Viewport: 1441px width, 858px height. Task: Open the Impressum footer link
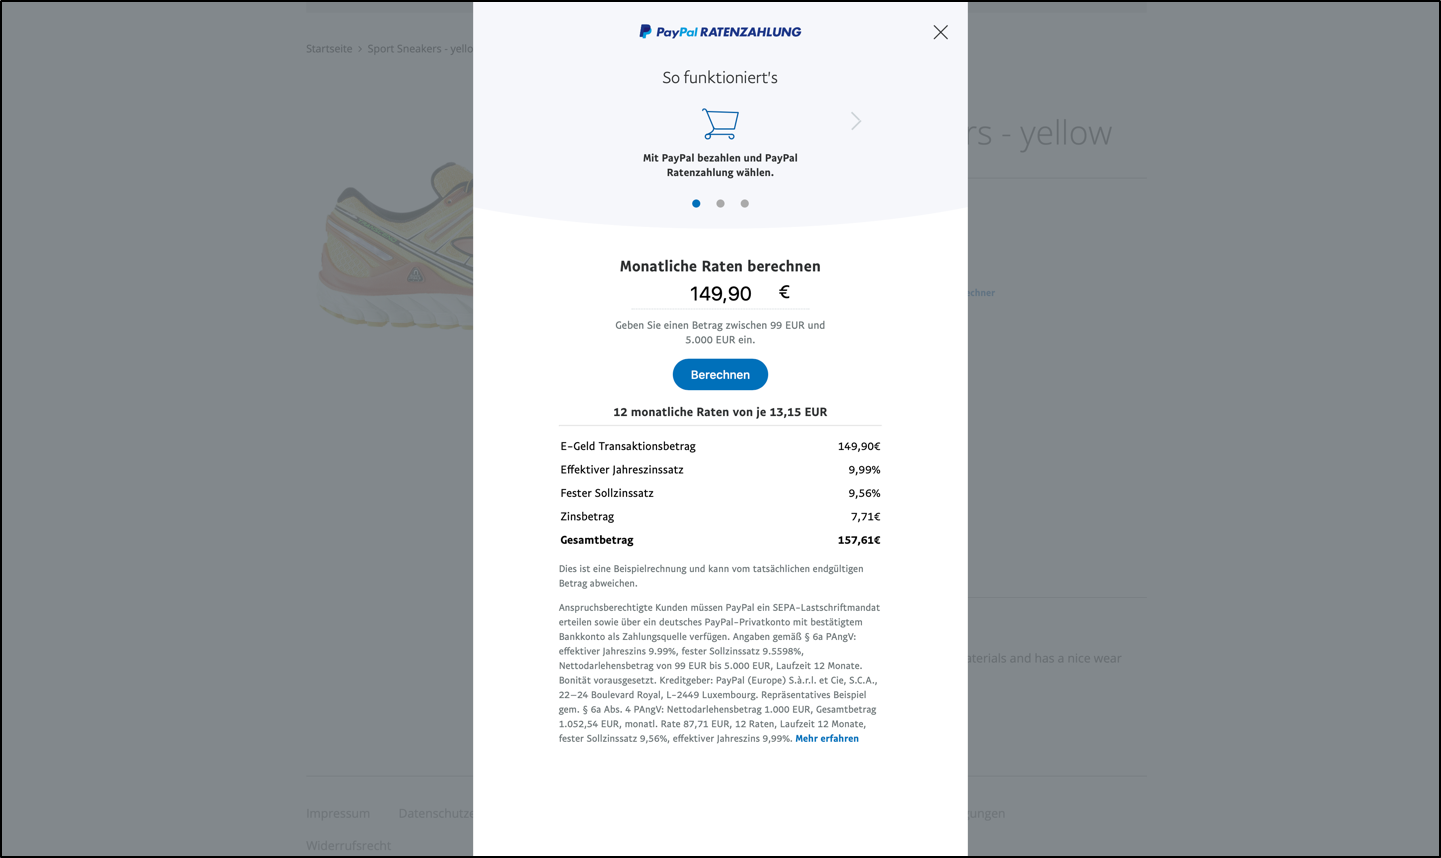pyautogui.click(x=338, y=813)
